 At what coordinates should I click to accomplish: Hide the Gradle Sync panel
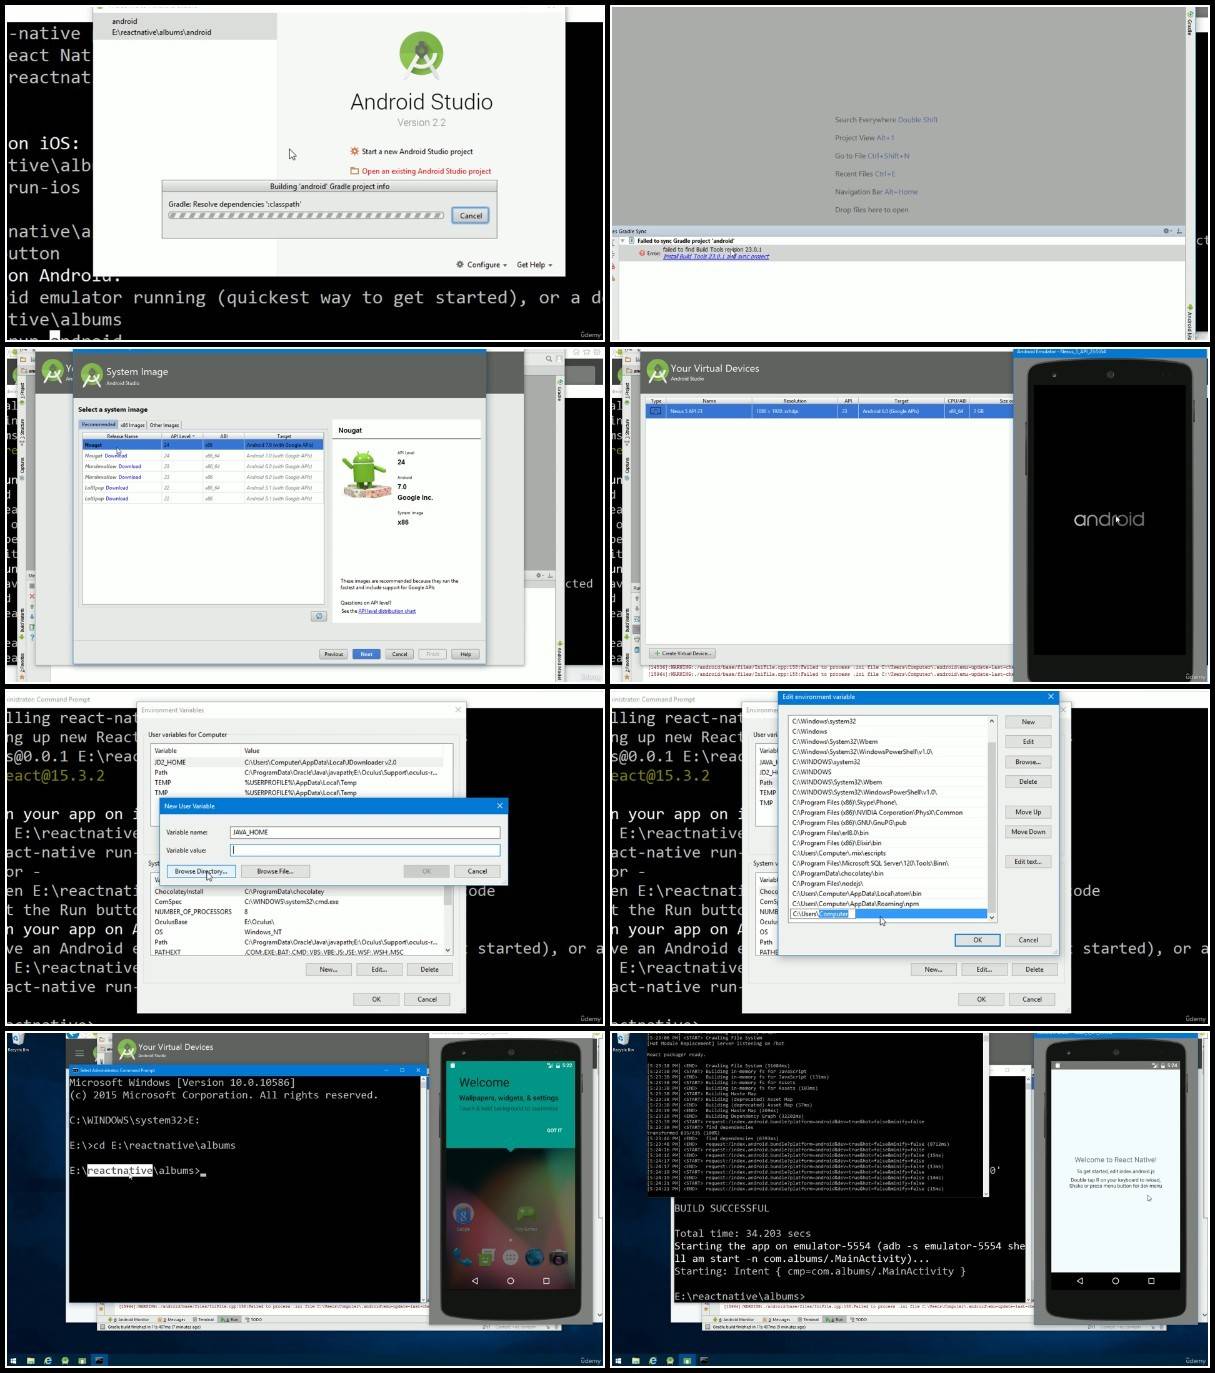click(x=1178, y=231)
